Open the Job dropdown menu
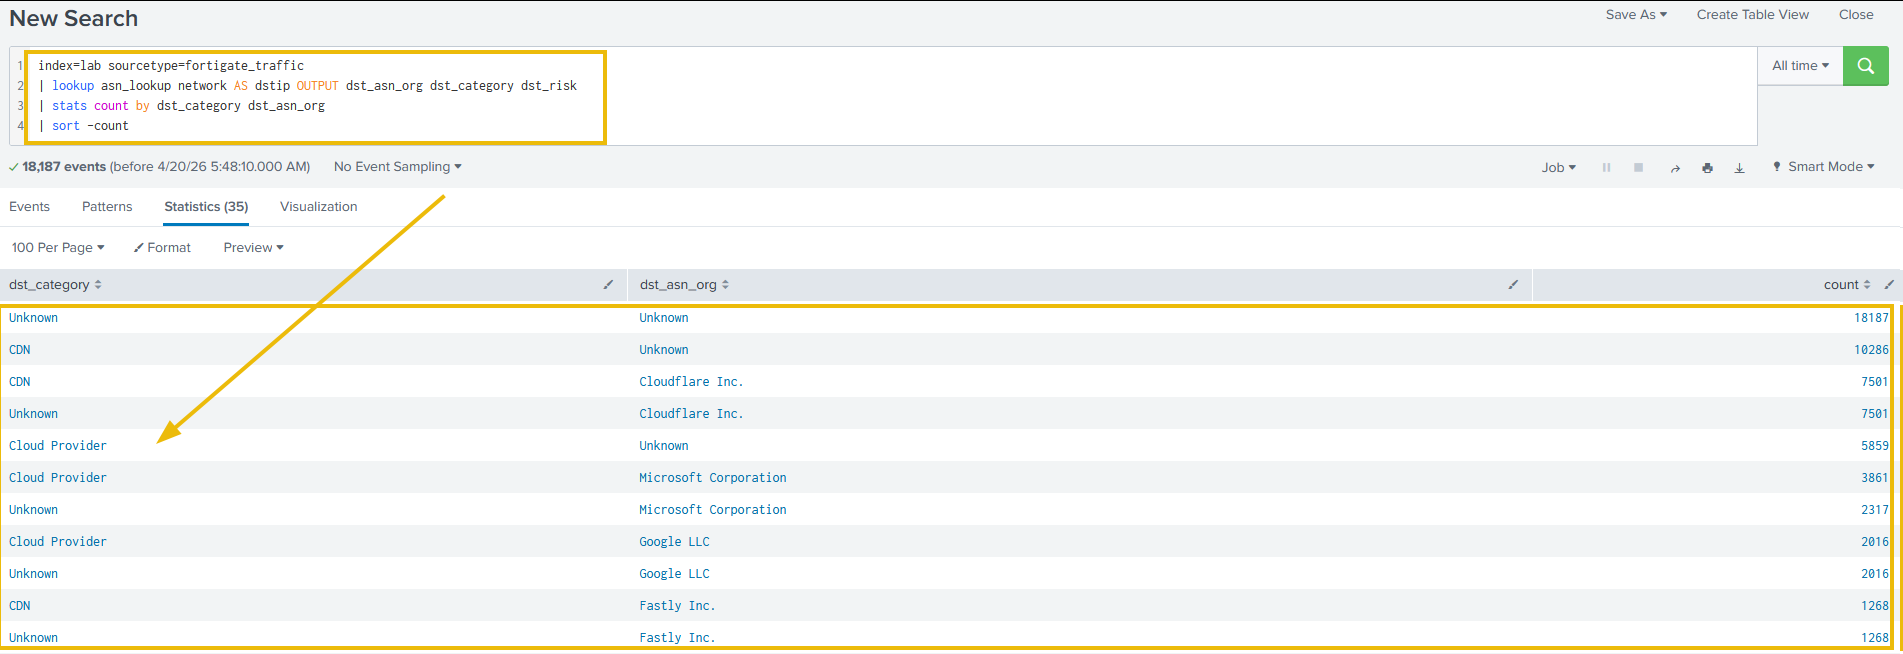1903x654 pixels. (1558, 168)
